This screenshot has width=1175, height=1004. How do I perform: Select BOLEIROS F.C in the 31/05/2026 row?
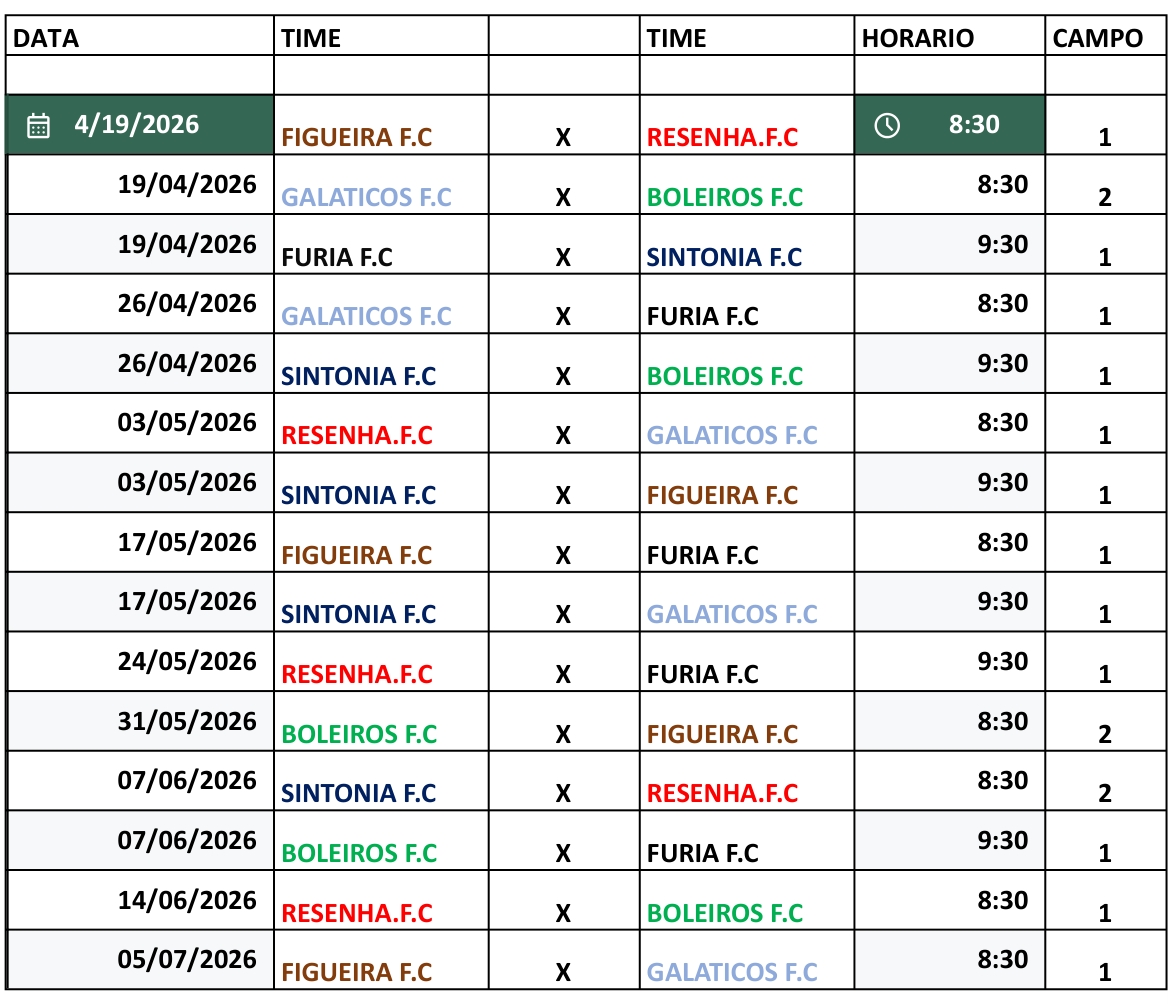(359, 734)
